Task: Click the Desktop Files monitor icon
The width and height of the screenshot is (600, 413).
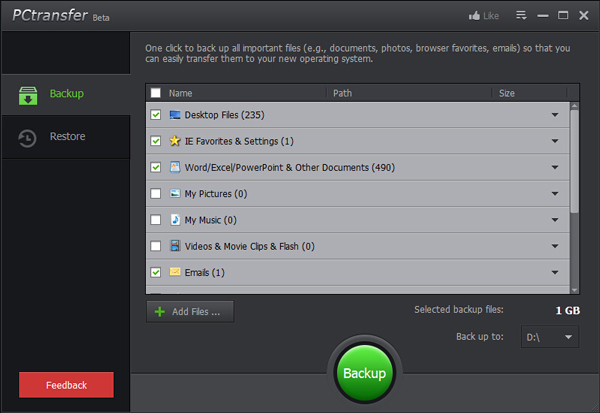Action: (175, 115)
